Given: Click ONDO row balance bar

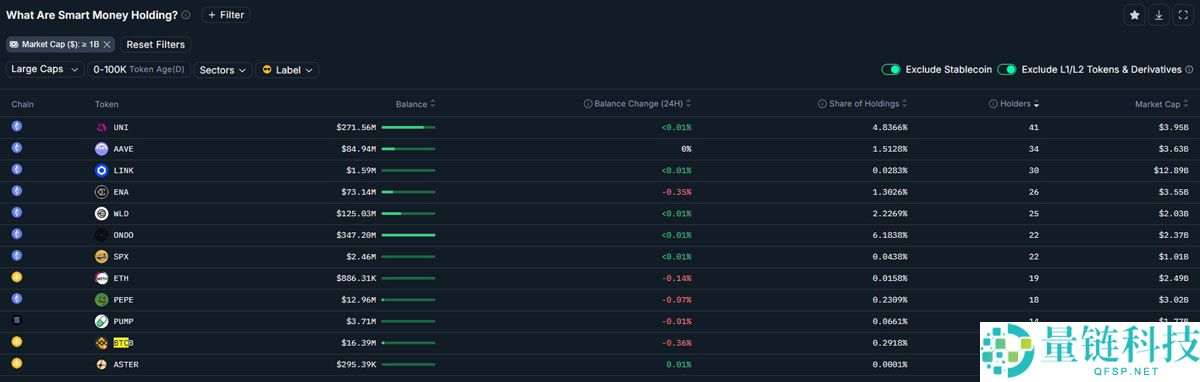Looking at the screenshot, I should click(x=408, y=235).
